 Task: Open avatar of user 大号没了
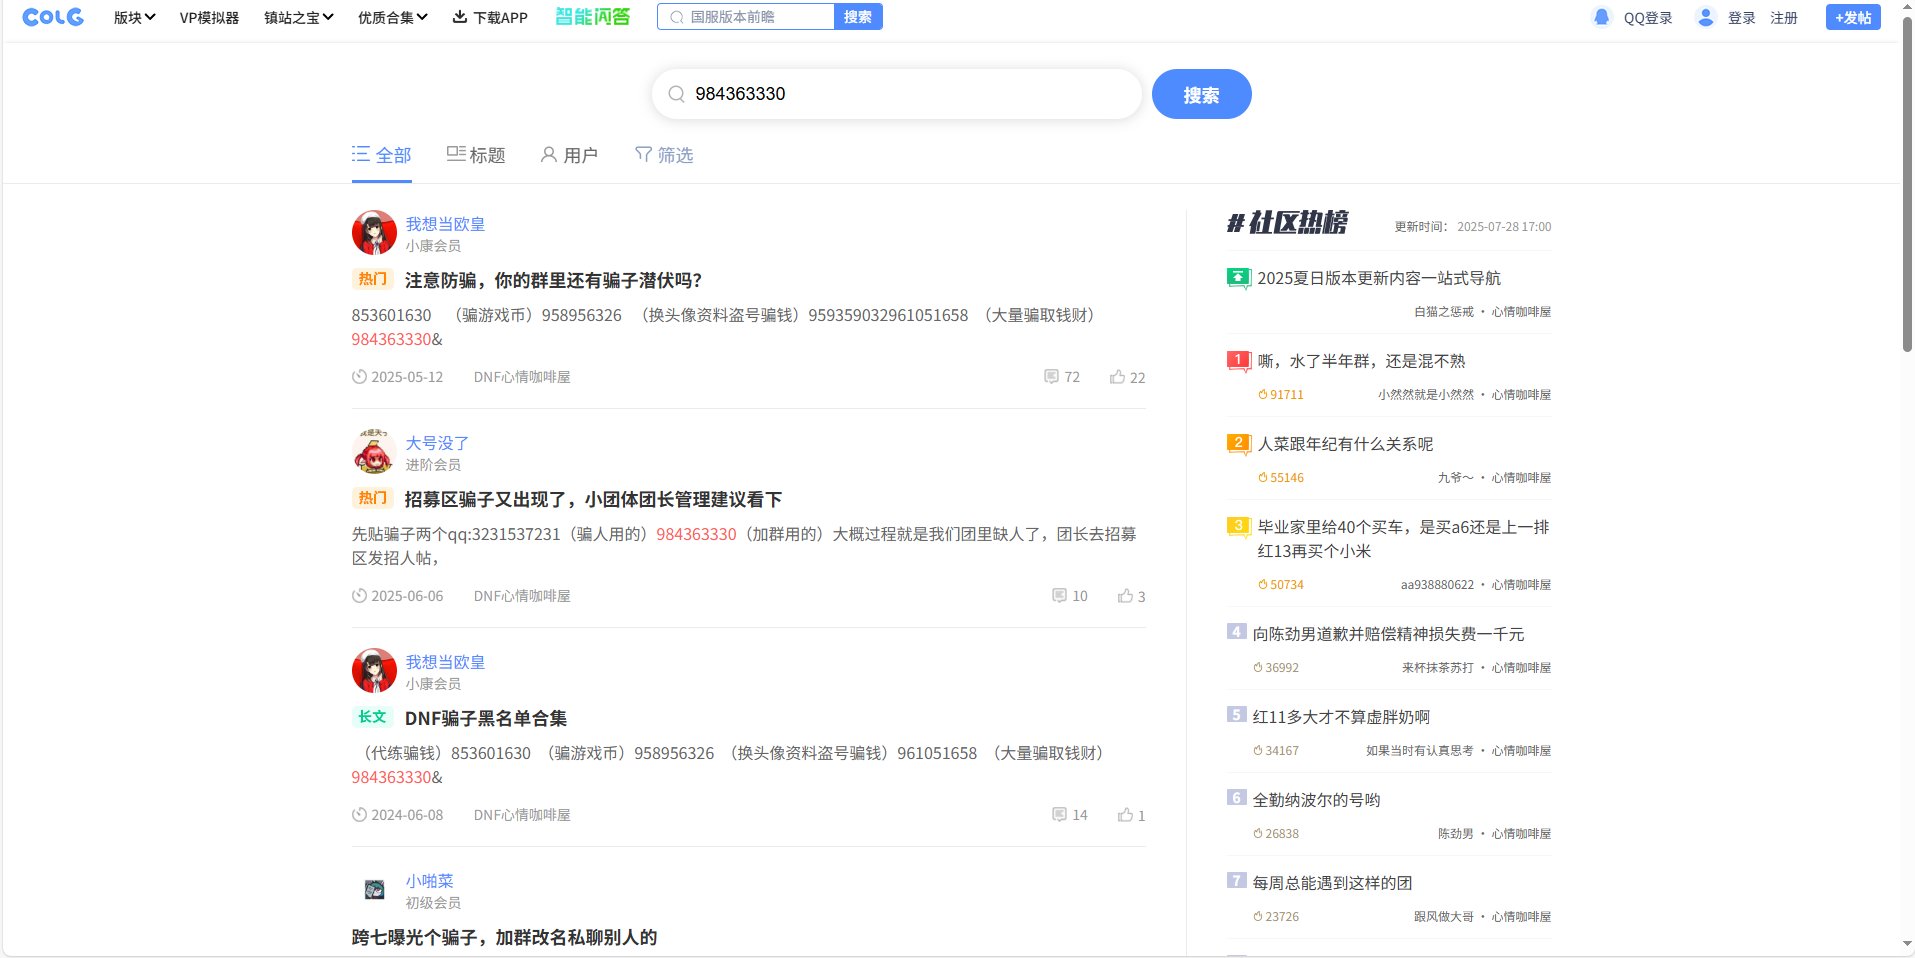coord(374,452)
